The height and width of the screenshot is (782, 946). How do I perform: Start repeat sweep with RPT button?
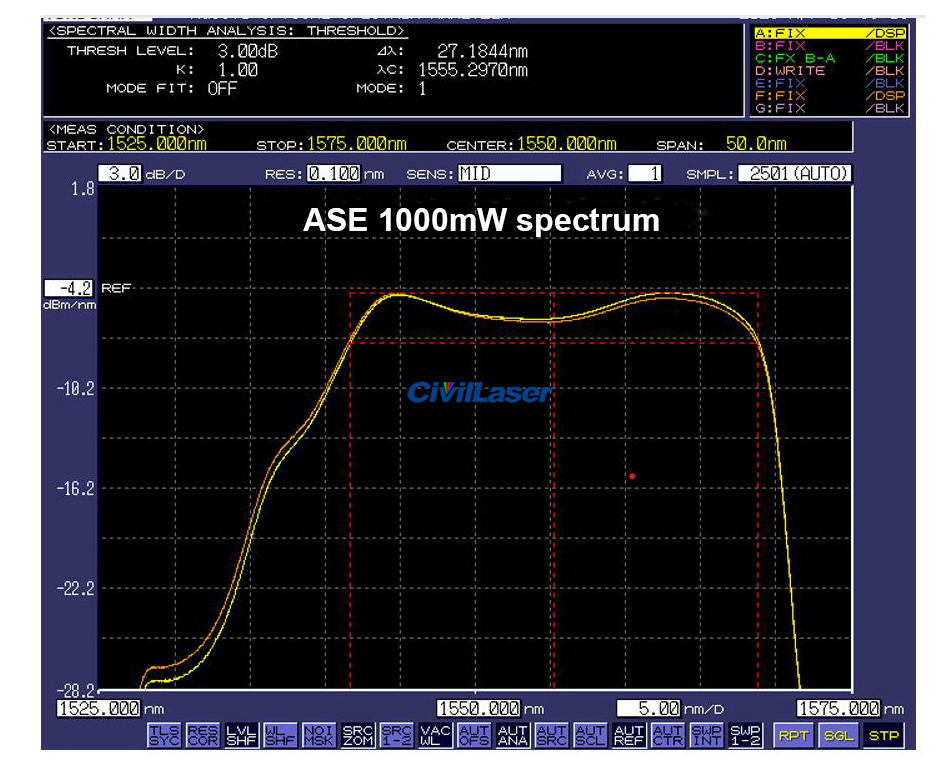793,736
